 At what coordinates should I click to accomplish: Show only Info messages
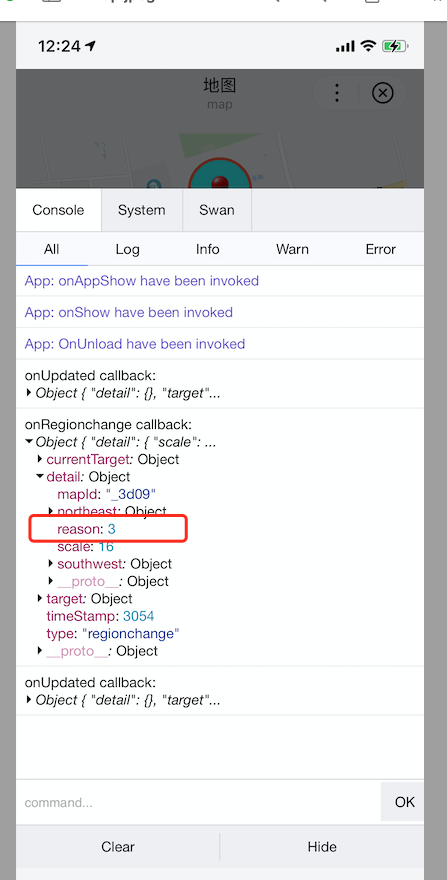[x=207, y=249]
